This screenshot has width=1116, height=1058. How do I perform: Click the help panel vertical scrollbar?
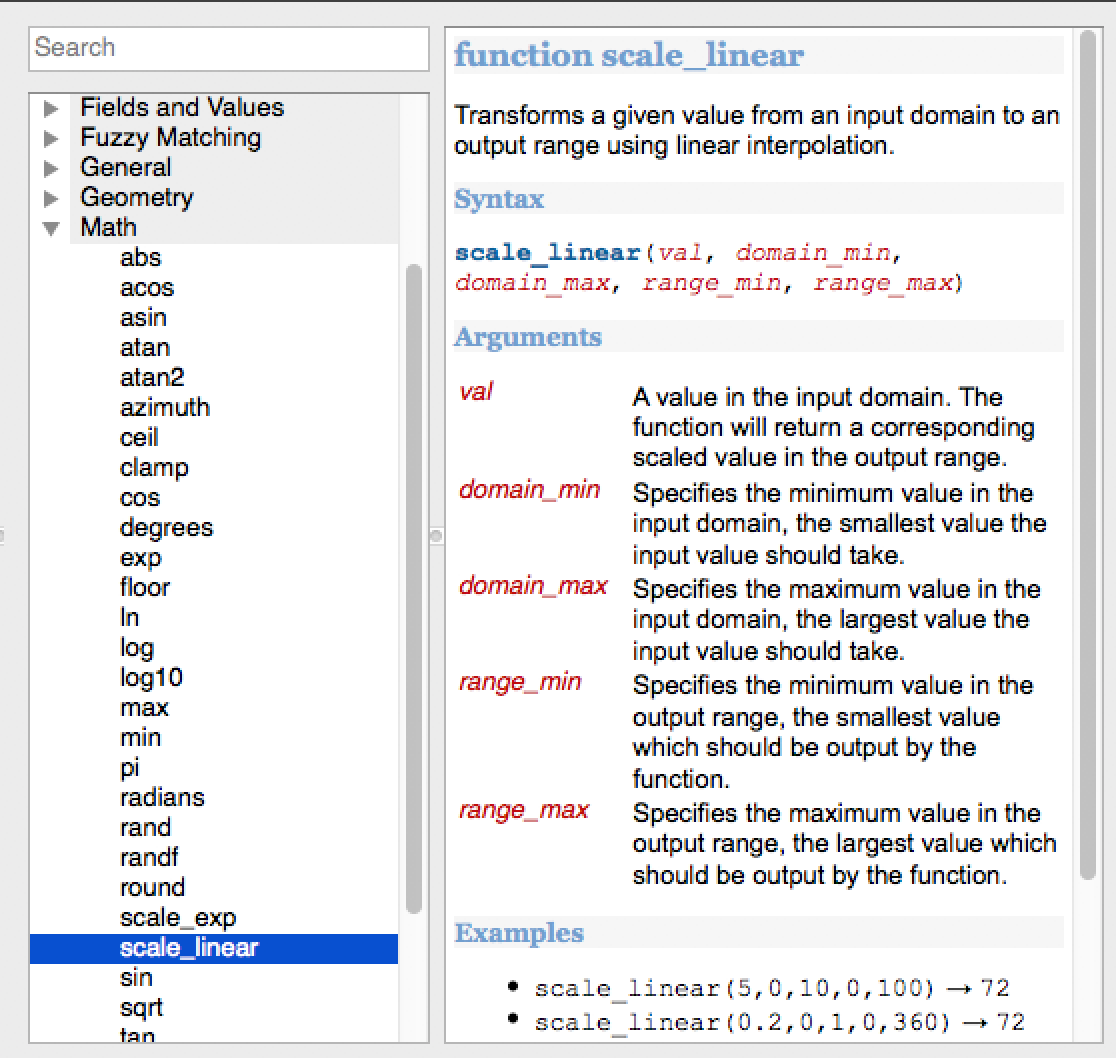1087,455
